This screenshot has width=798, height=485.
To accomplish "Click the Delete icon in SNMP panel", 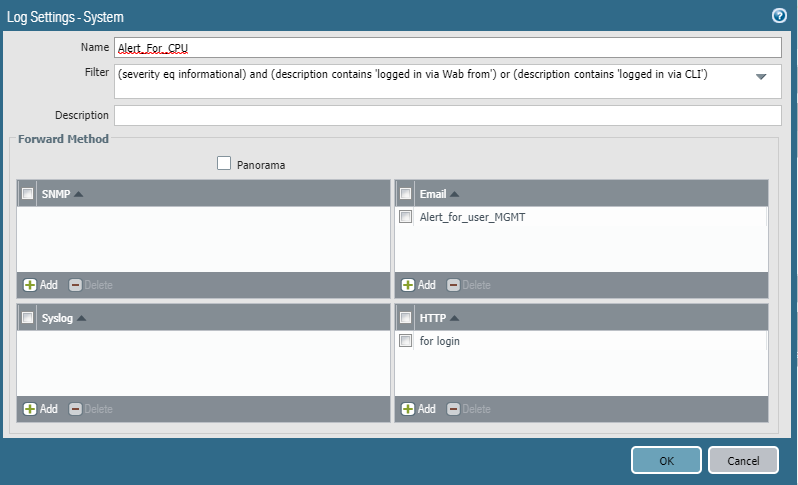I will point(75,285).
